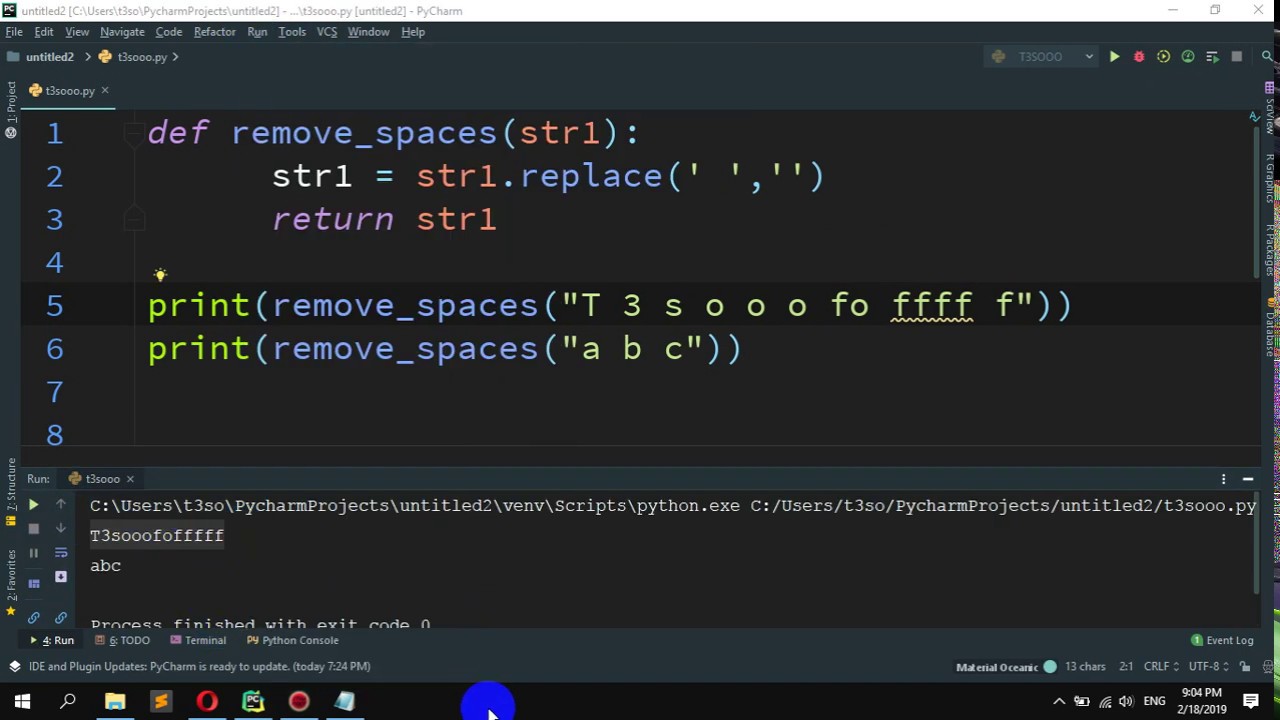
Task: Click the IDE and Plugin Updates notification
Action: [x=200, y=667]
